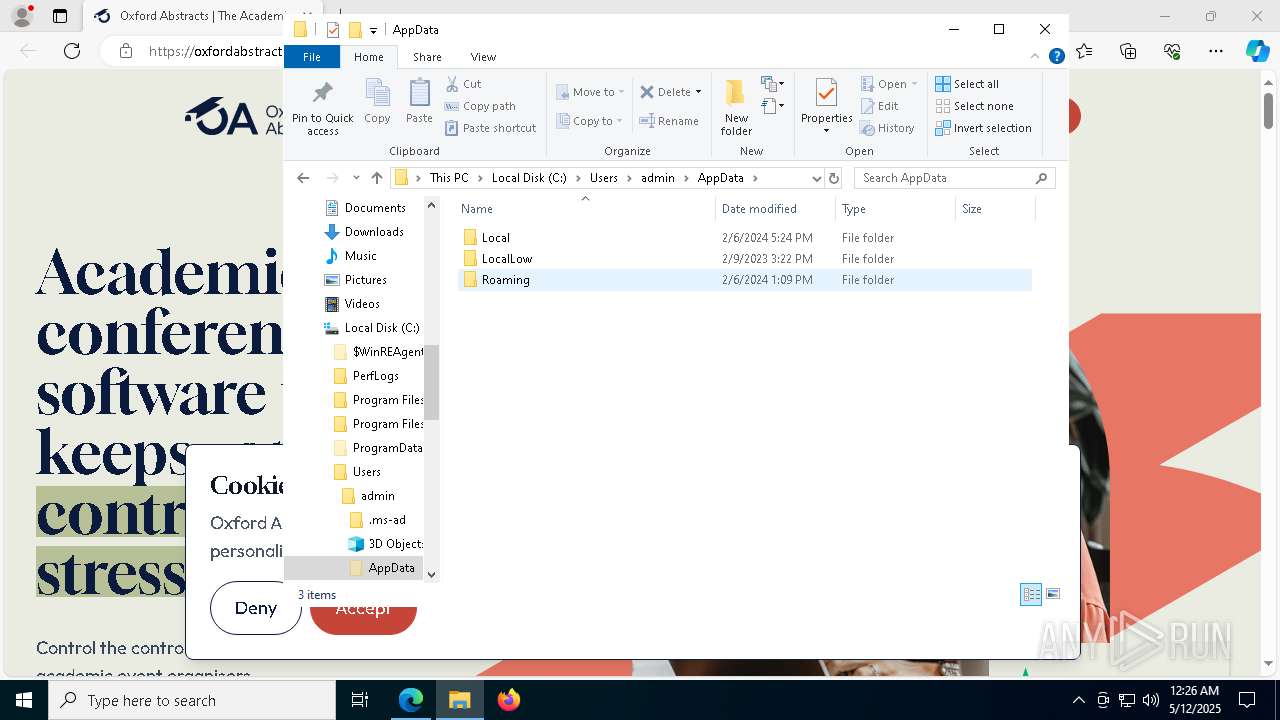The width and height of the screenshot is (1280, 720).
Task: Click Select all in ribbon
Action: pyautogui.click(x=967, y=84)
